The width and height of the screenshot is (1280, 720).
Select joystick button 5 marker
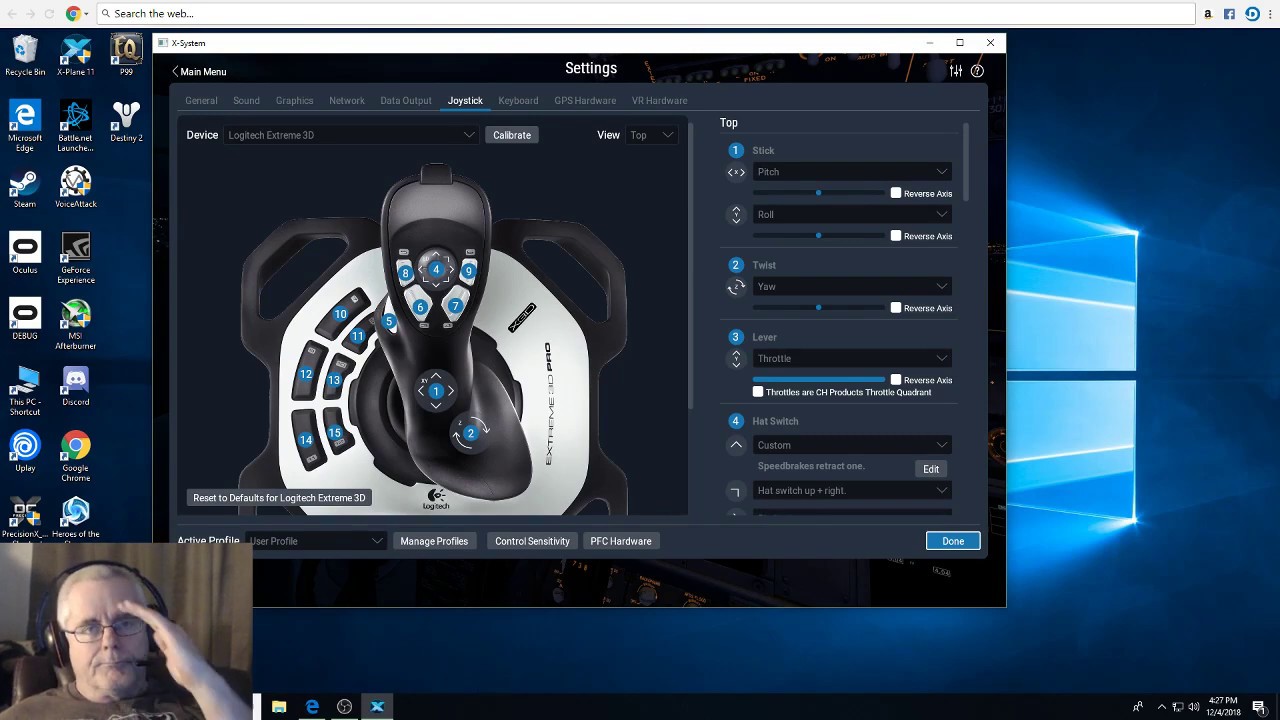click(389, 322)
